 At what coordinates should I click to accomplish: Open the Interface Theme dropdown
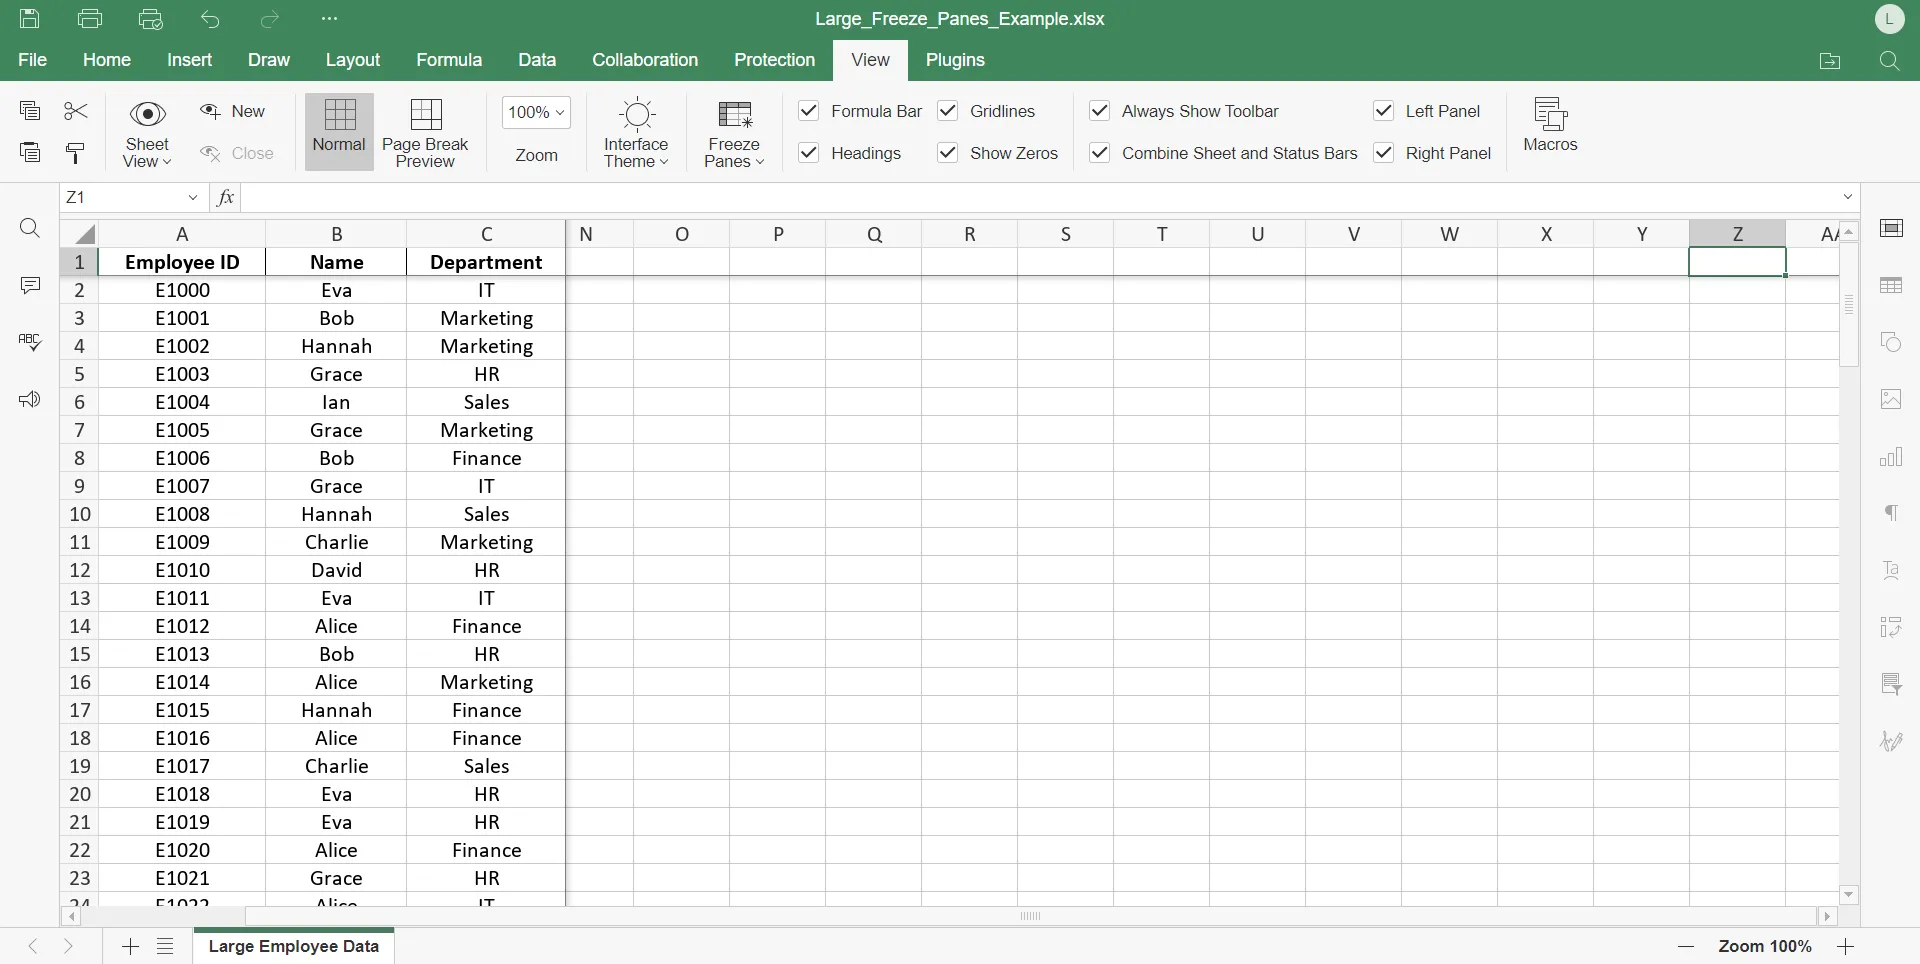(x=637, y=132)
